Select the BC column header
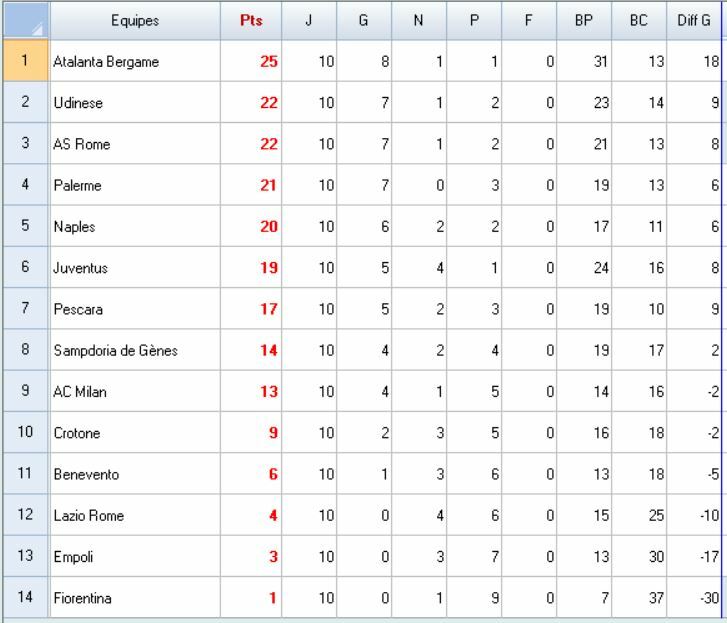Image resolution: width=727 pixels, height=623 pixels. click(x=639, y=21)
